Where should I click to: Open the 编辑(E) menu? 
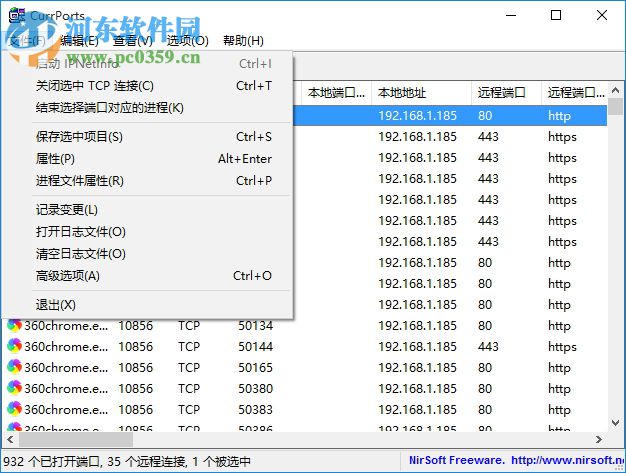pos(79,41)
